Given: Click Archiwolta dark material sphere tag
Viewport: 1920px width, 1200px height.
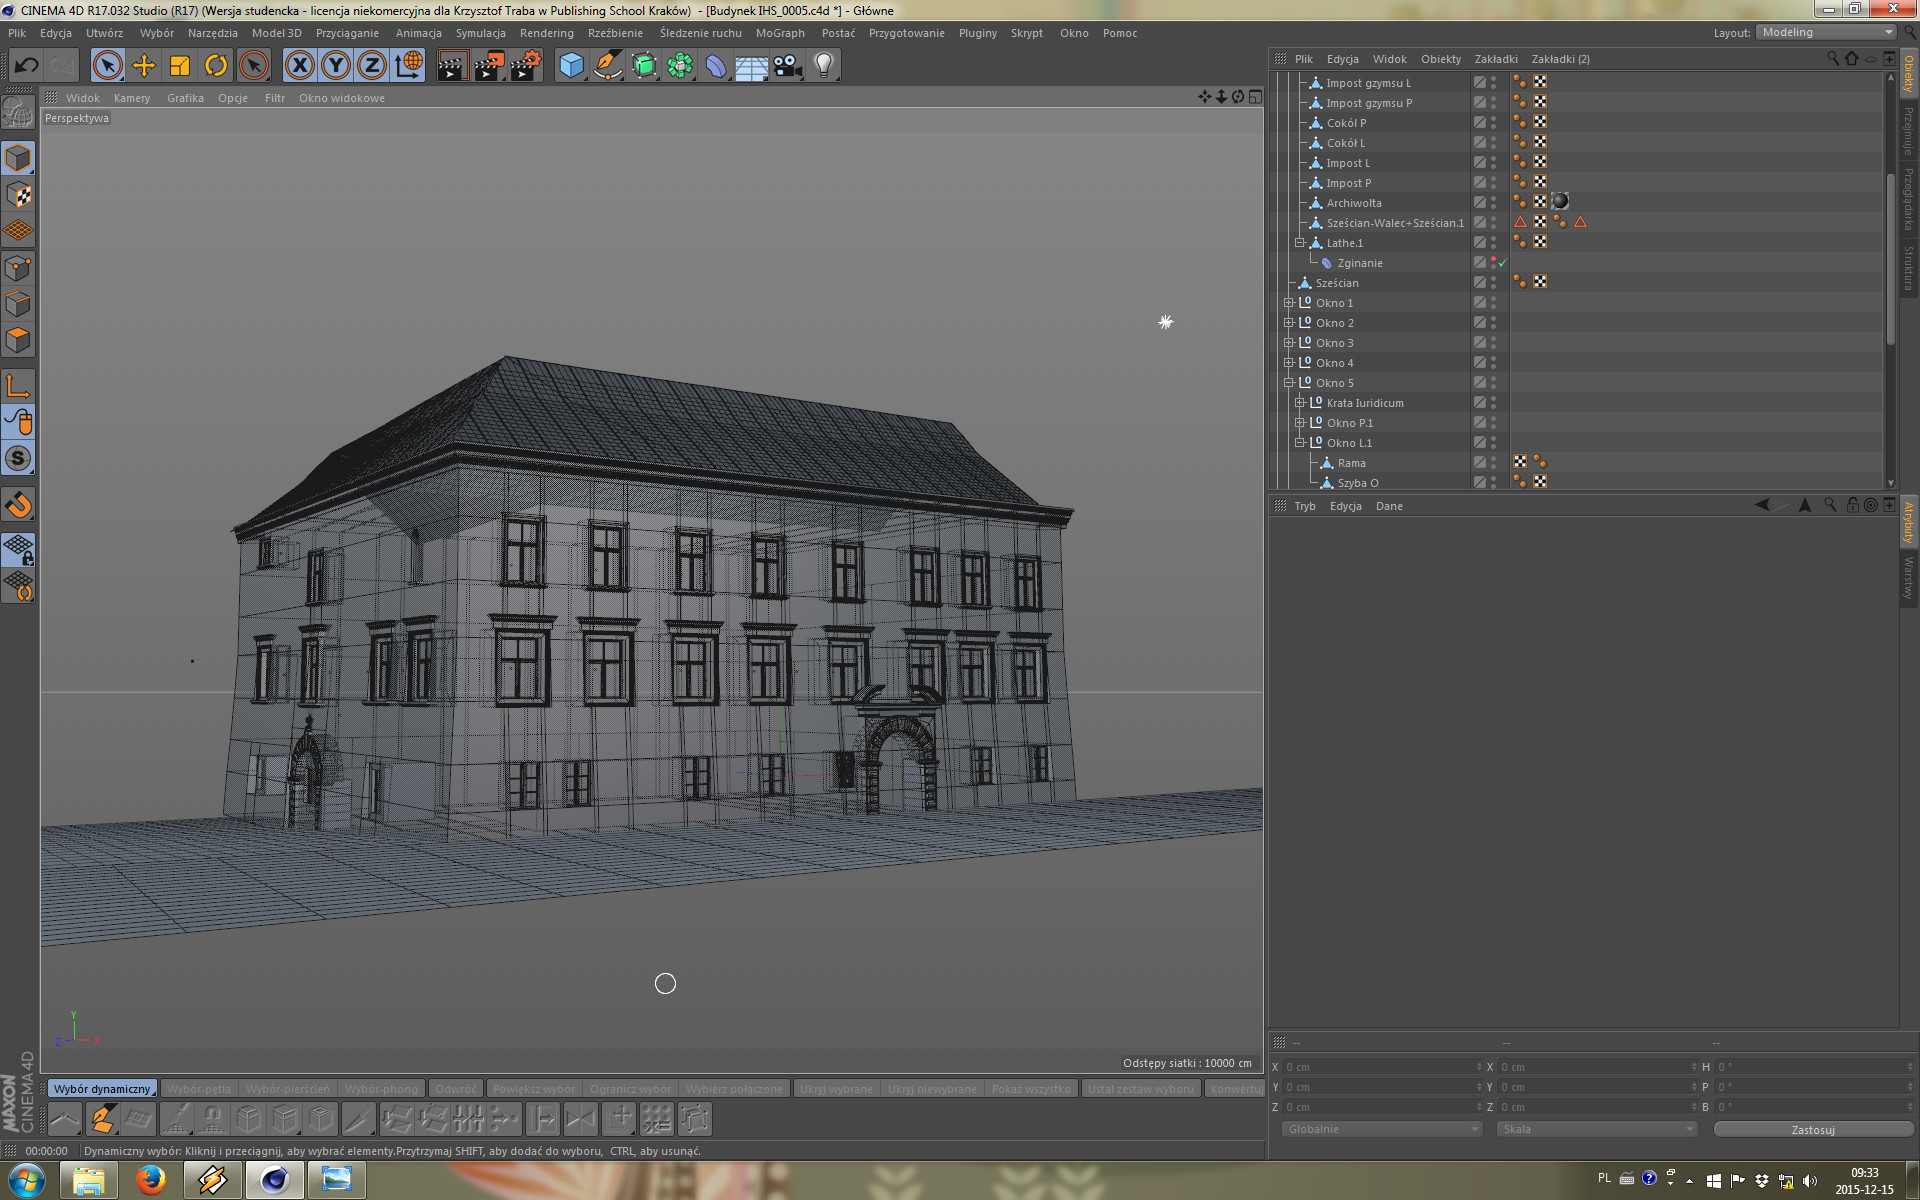Looking at the screenshot, I should point(1560,202).
